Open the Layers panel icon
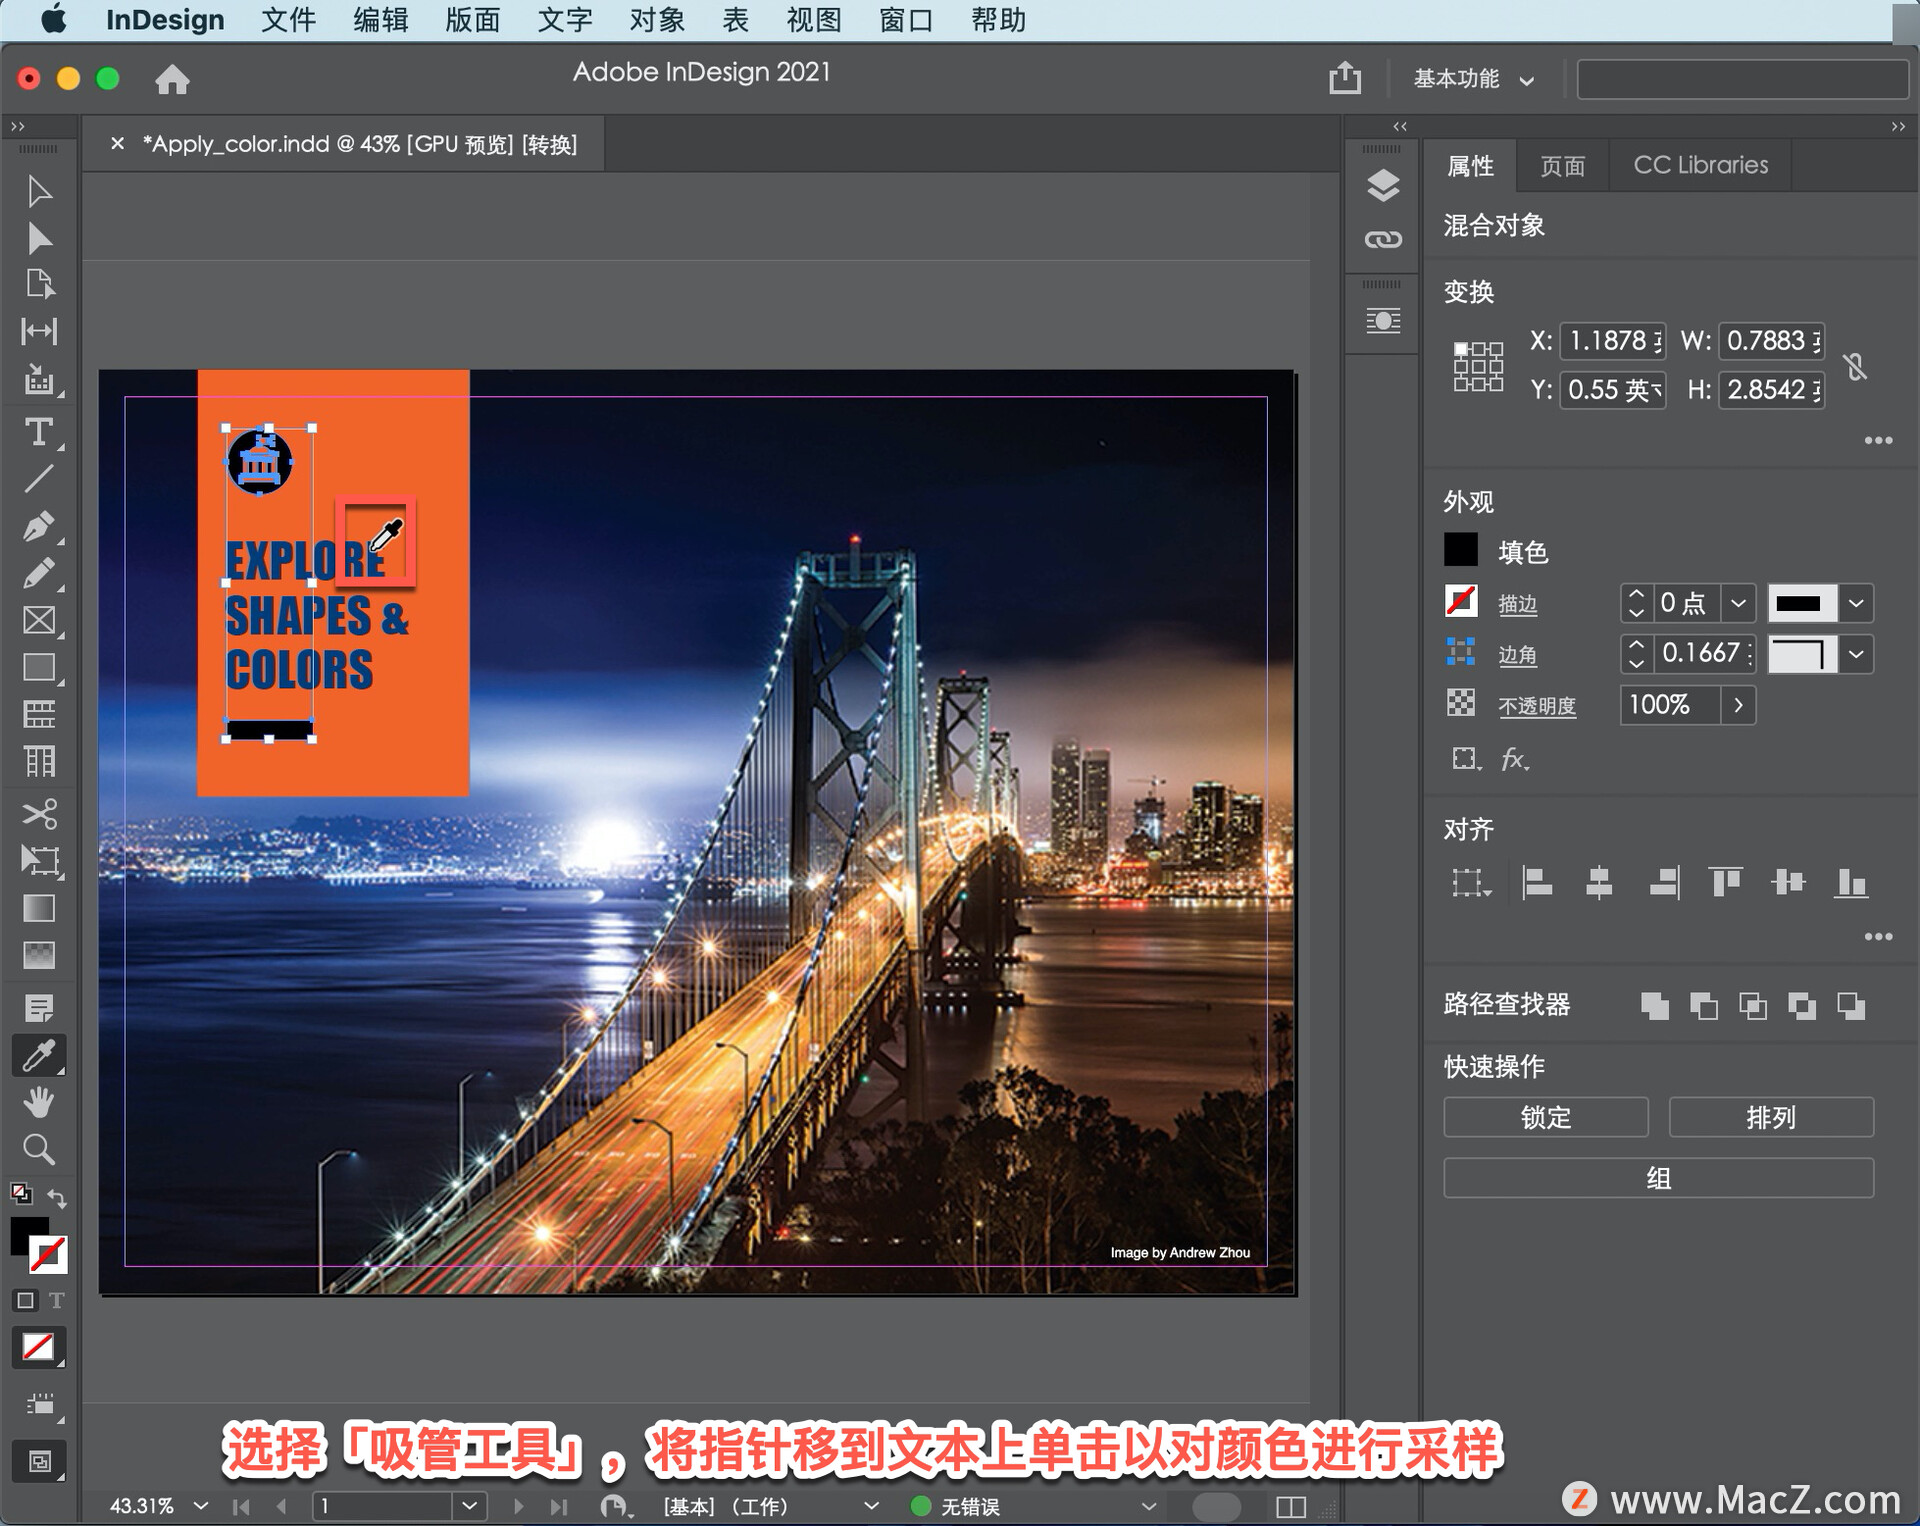The height and width of the screenshot is (1526, 1920). (1383, 186)
